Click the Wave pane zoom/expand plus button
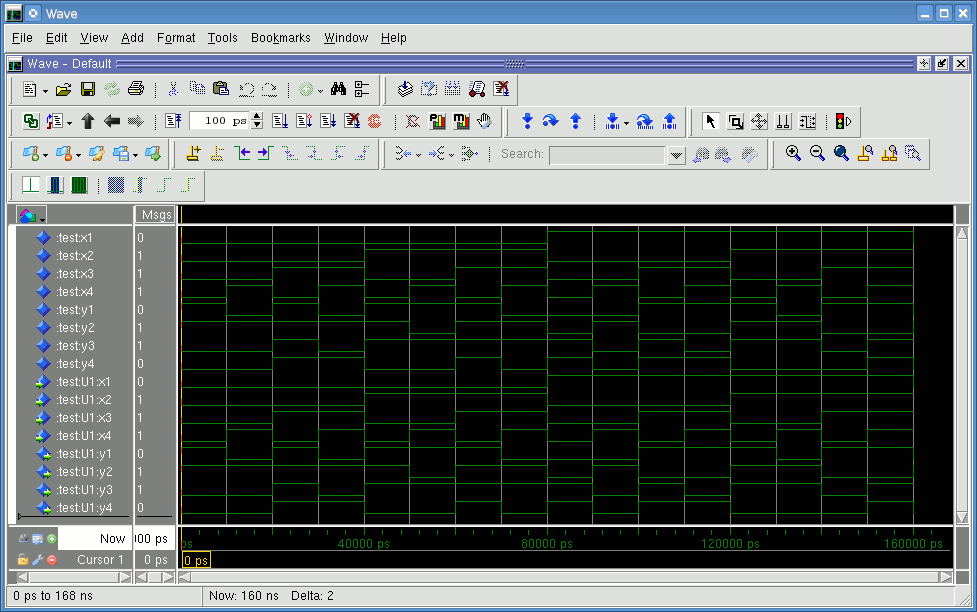Screen dimensions: 977x612 tap(924, 64)
